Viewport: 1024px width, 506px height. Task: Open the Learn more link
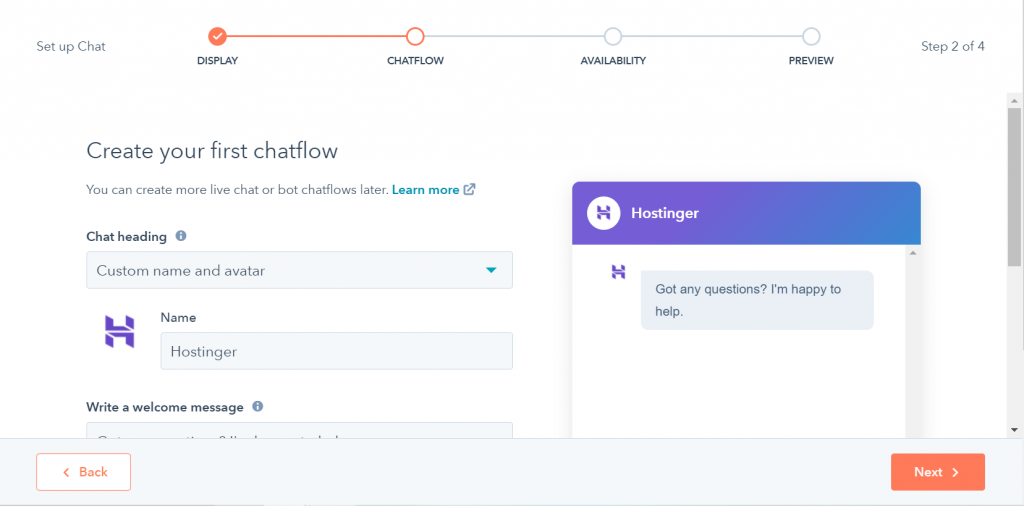tap(426, 190)
